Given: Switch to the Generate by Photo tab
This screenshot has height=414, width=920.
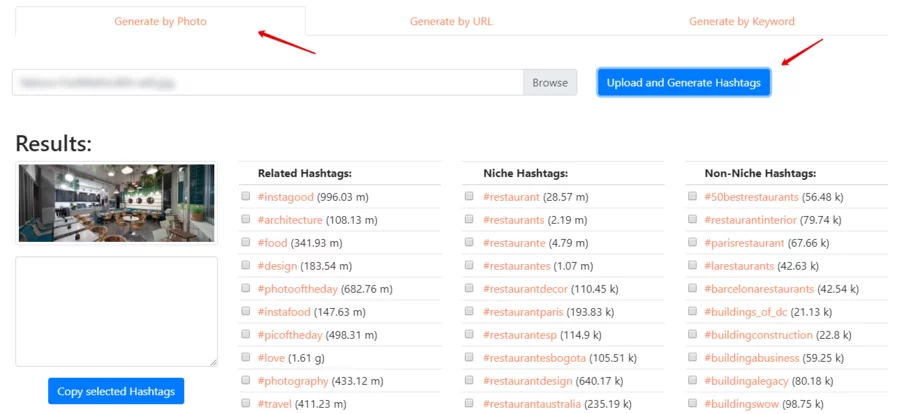Looking at the screenshot, I should pyautogui.click(x=160, y=21).
